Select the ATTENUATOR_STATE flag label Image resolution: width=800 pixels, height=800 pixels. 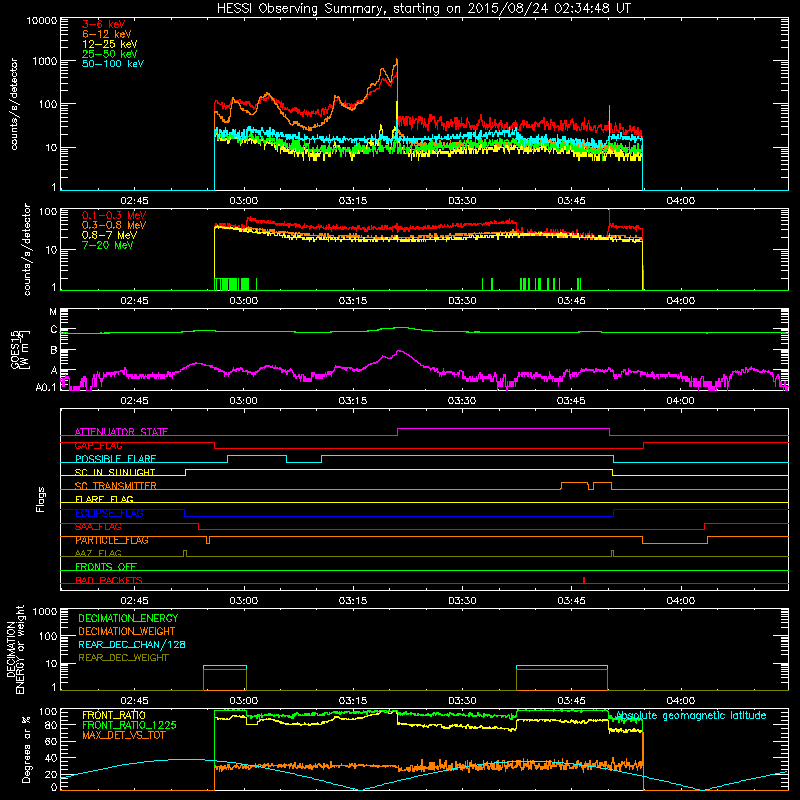point(121,432)
